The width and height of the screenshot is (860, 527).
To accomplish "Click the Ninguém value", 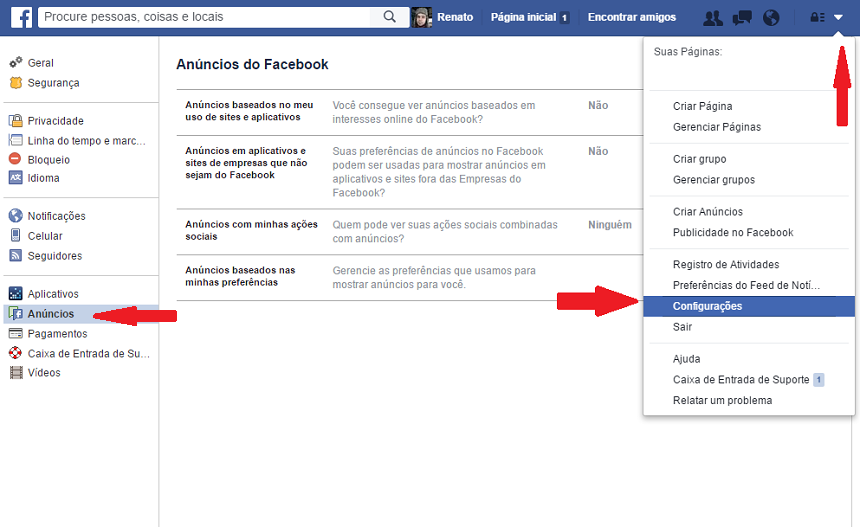I will click(x=610, y=225).
